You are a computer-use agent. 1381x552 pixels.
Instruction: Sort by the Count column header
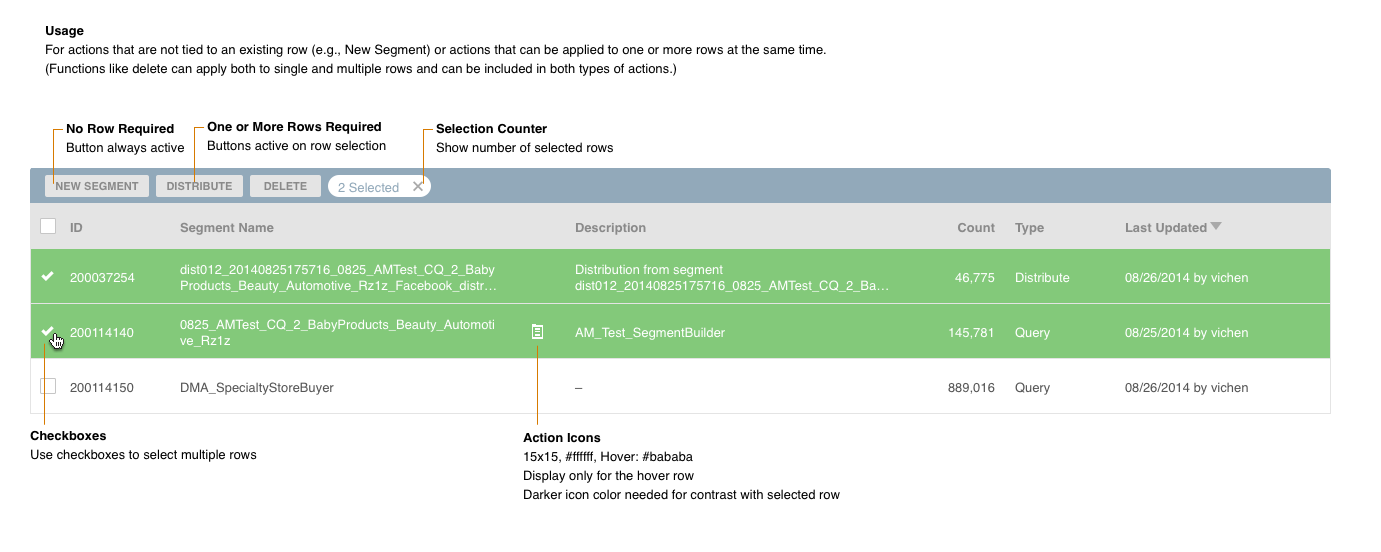point(976,228)
